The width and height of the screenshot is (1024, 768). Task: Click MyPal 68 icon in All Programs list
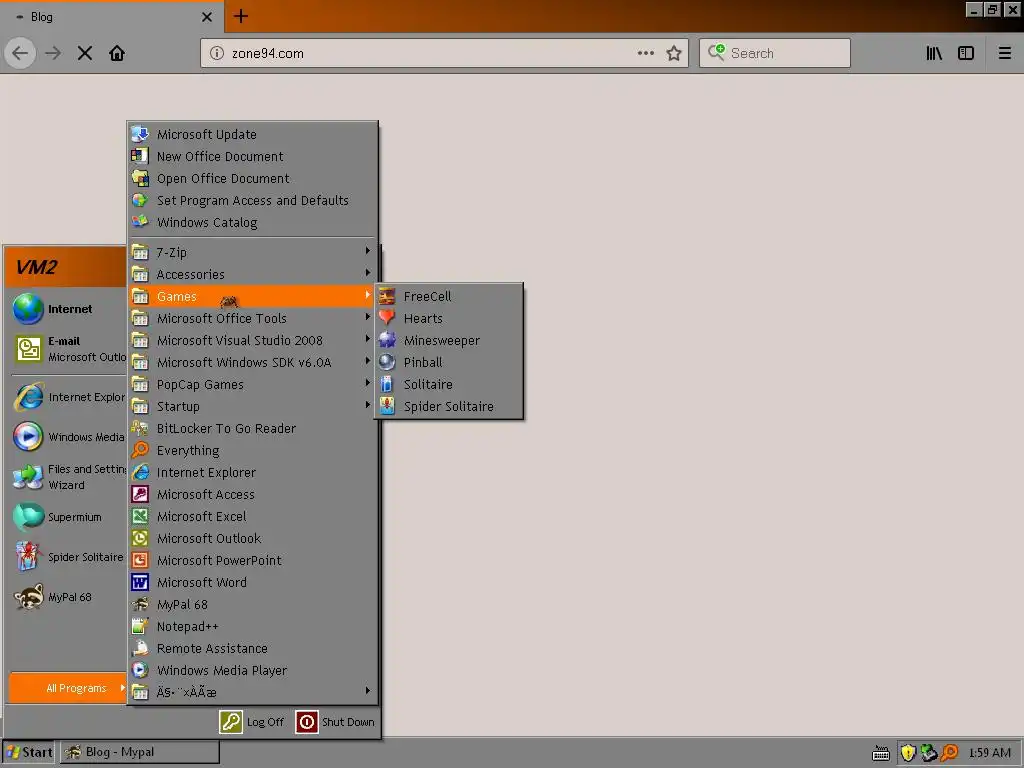(140, 605)
